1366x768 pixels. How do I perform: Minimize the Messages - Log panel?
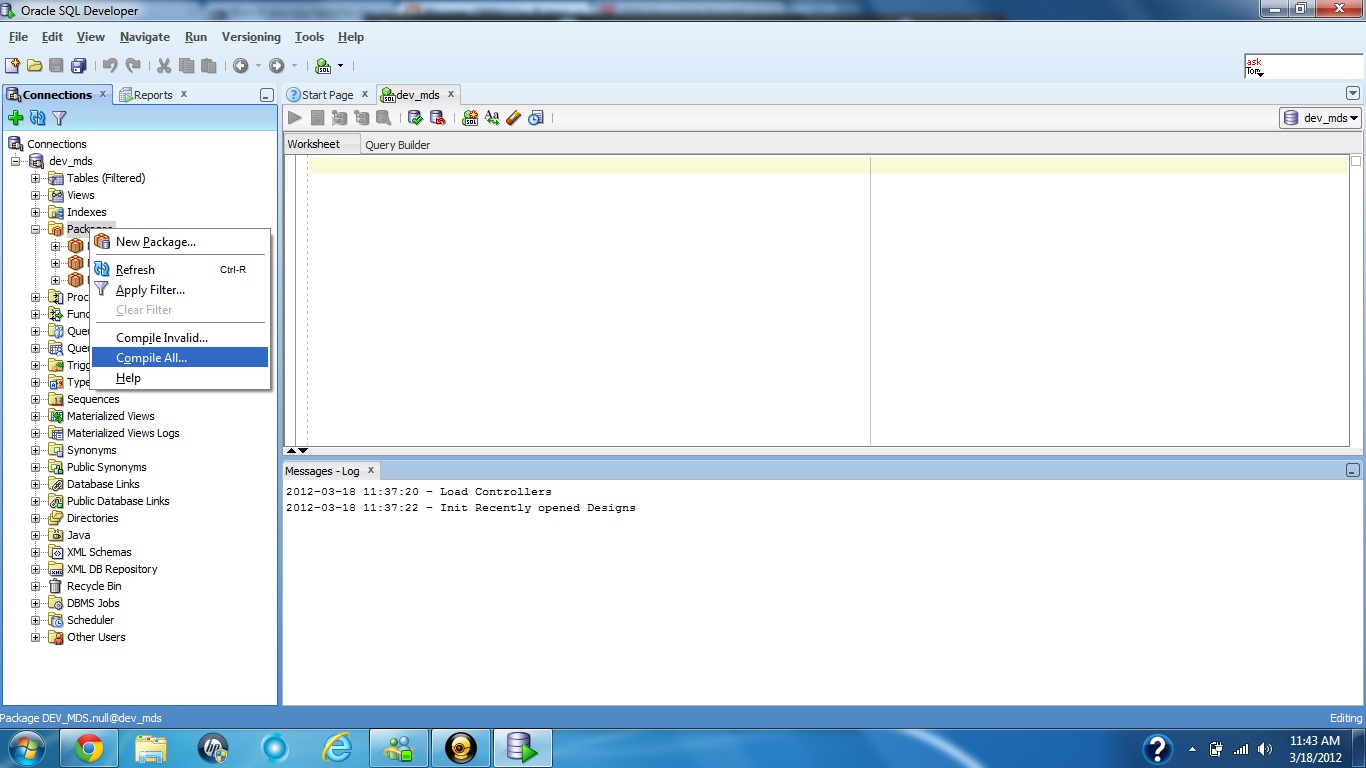pos(1353,470)
